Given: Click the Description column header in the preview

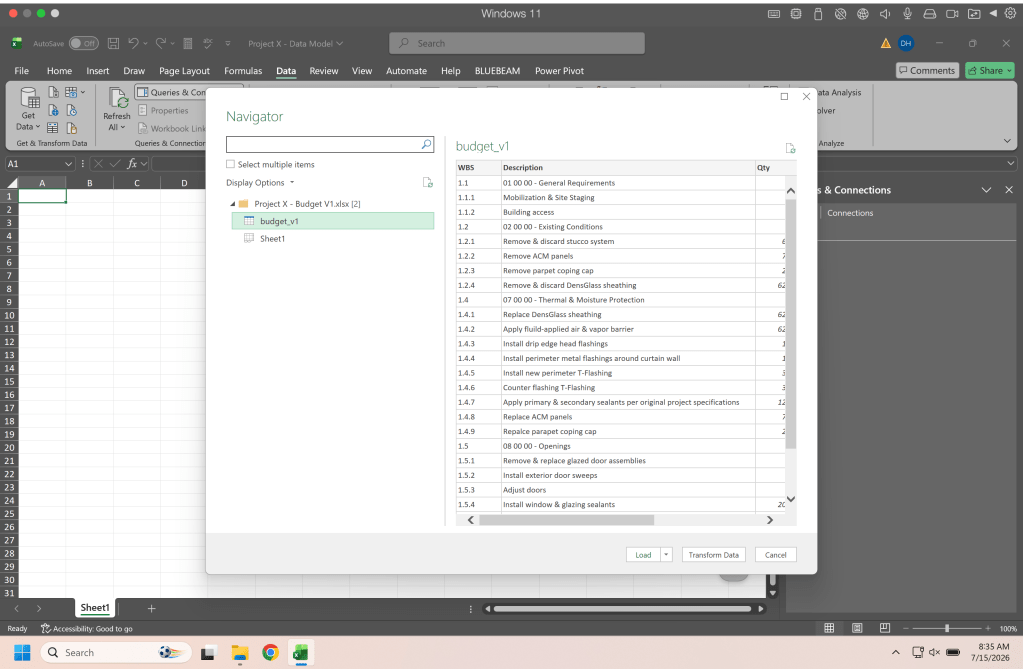Looking at the screenshot, I should (x=628, y=168).
